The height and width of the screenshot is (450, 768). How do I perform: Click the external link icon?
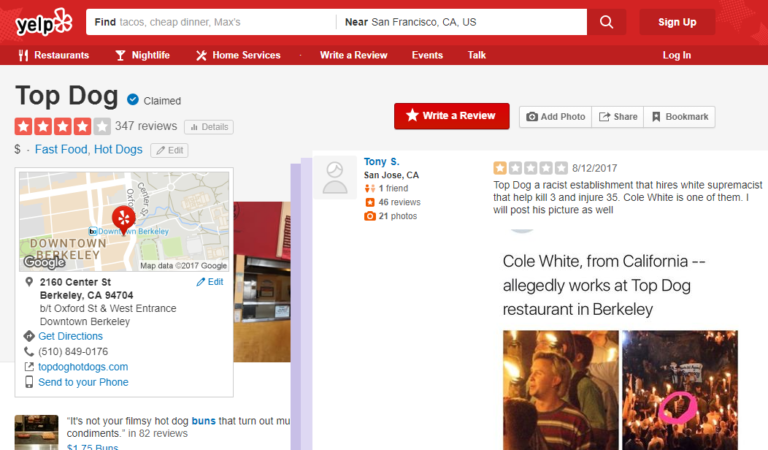click(x=29, y=367)
